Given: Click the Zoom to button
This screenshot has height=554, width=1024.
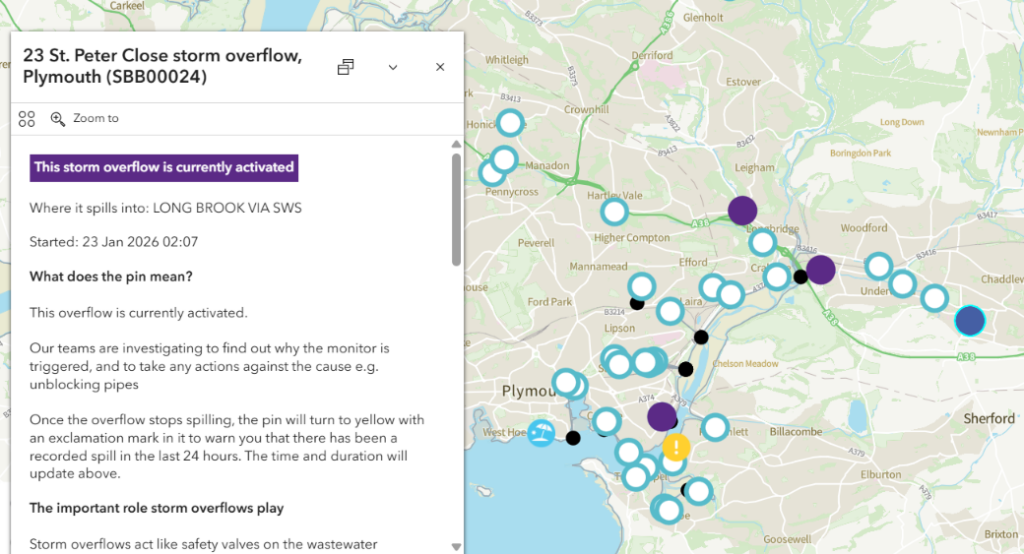Looking at the screenshot, I should (85, 119).
